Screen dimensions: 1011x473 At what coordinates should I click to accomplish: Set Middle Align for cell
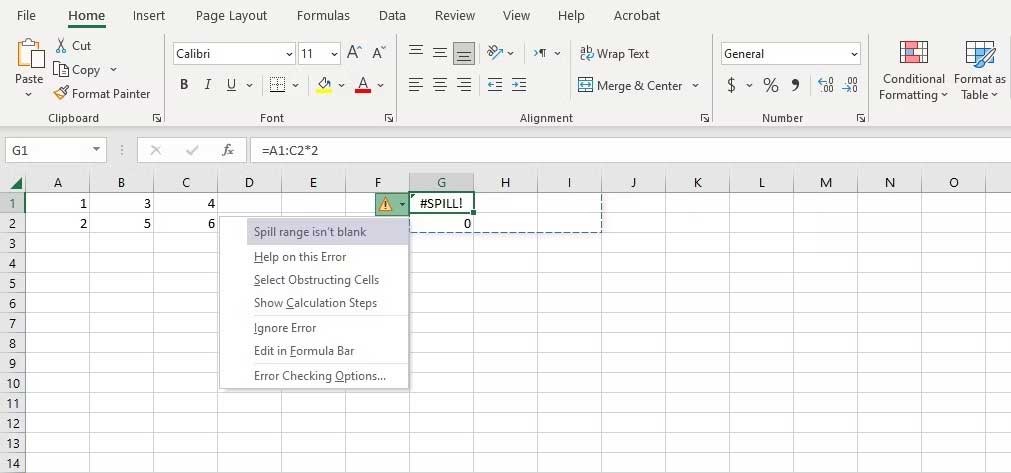pos(440,53)
